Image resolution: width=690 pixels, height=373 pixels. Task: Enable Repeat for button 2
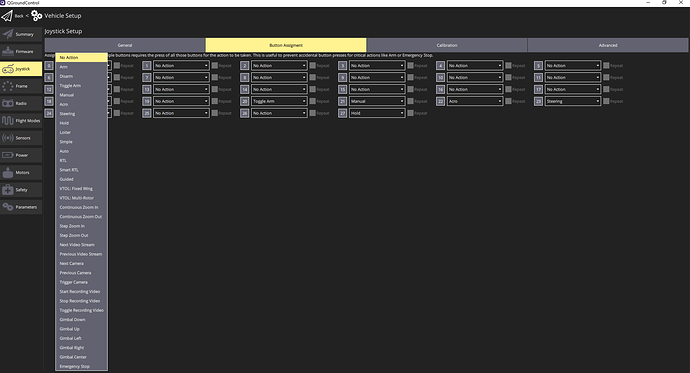312,66
